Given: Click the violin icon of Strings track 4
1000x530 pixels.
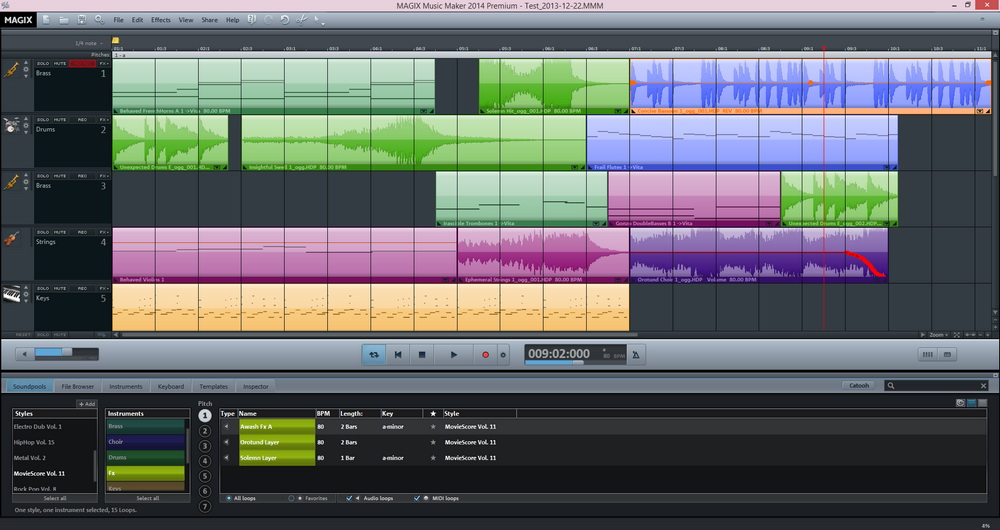Looking at the screenshot, I should [11, 239].
